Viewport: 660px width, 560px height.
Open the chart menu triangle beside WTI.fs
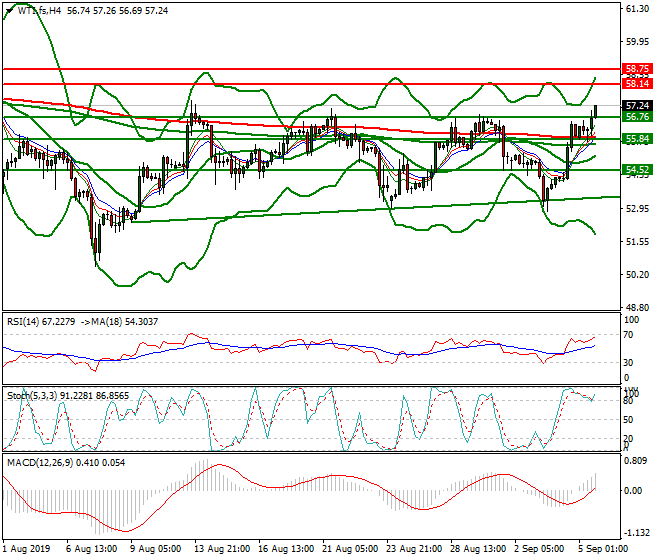(9, 11)
